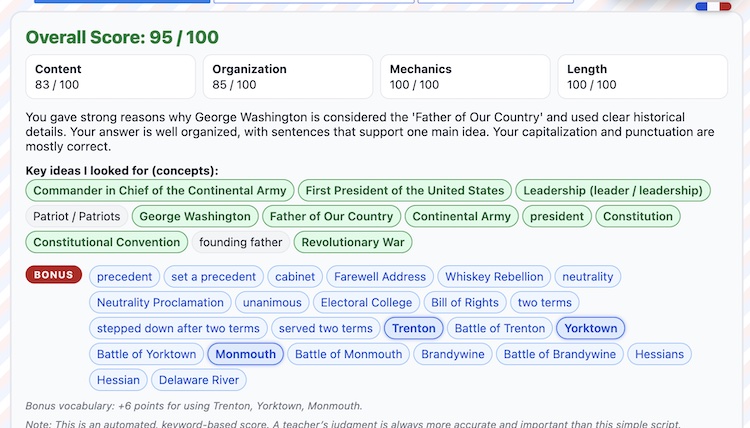Image resolution: width=750 pixels, height=428 pixels.
Task: Select the founding father concept chip
Action: pyautogui.click(x=241, y=242)
